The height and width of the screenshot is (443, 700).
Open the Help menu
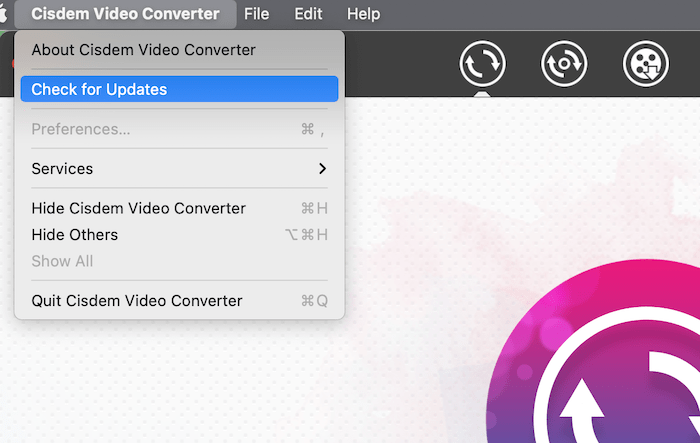363,14
